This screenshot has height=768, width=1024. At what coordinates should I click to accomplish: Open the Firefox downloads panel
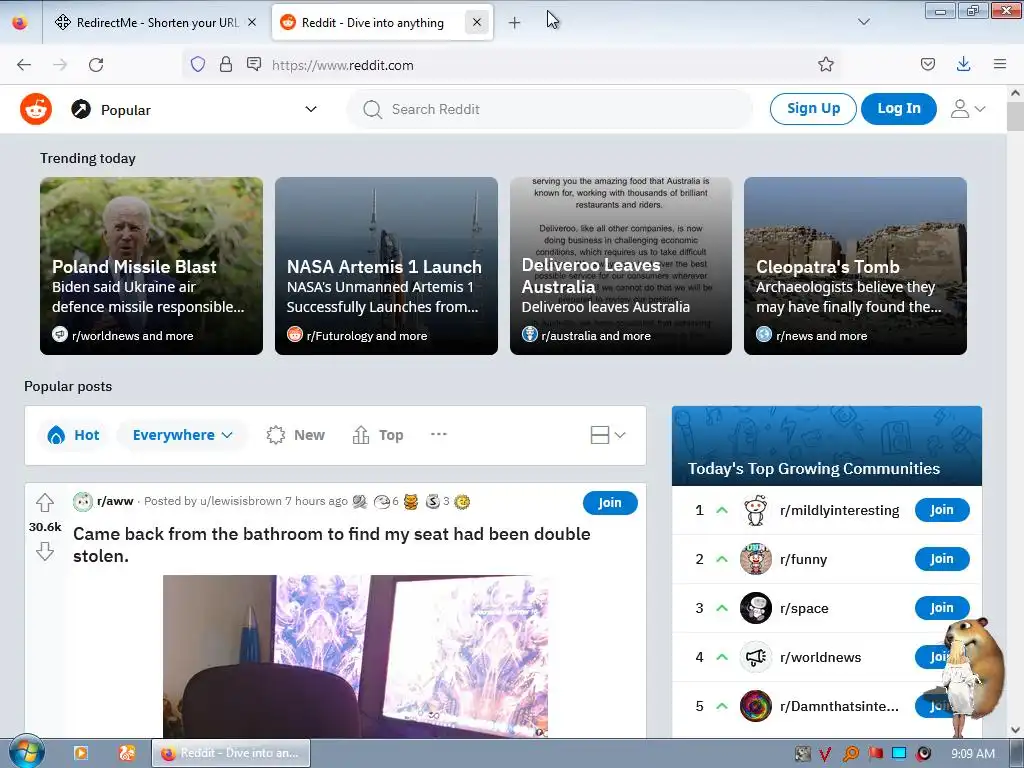click(963, 64)
